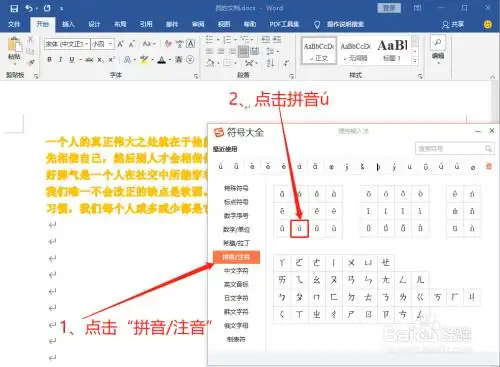Sort paragraph contents A-Z icon
This screenshot has height=367, width=500.
[x=271, y=63]
